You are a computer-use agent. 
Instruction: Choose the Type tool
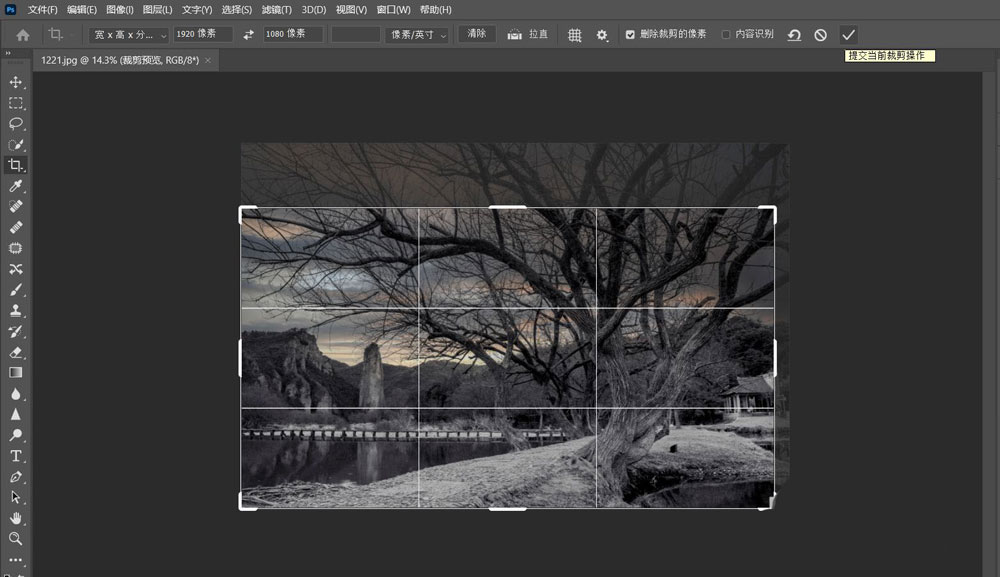pyautogui.click(x=16, y=456)
